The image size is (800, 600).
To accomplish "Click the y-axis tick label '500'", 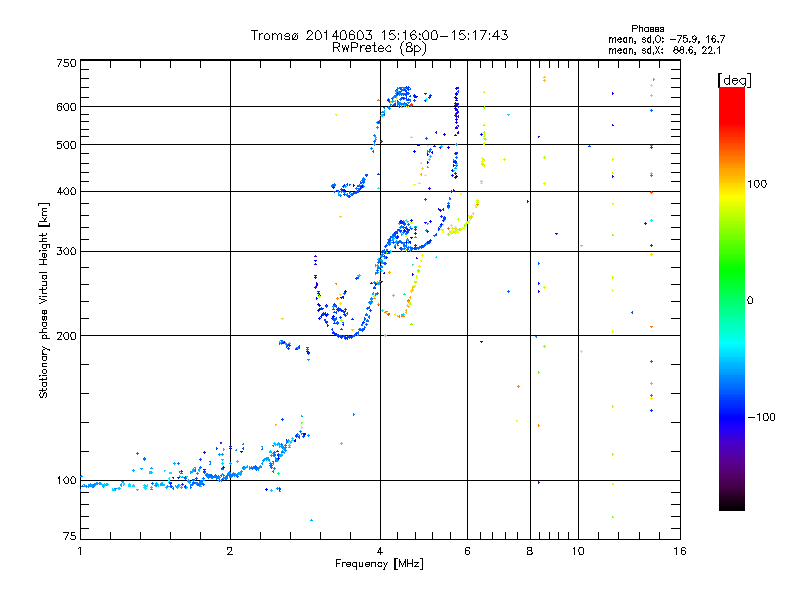I will tap(67, 145).
